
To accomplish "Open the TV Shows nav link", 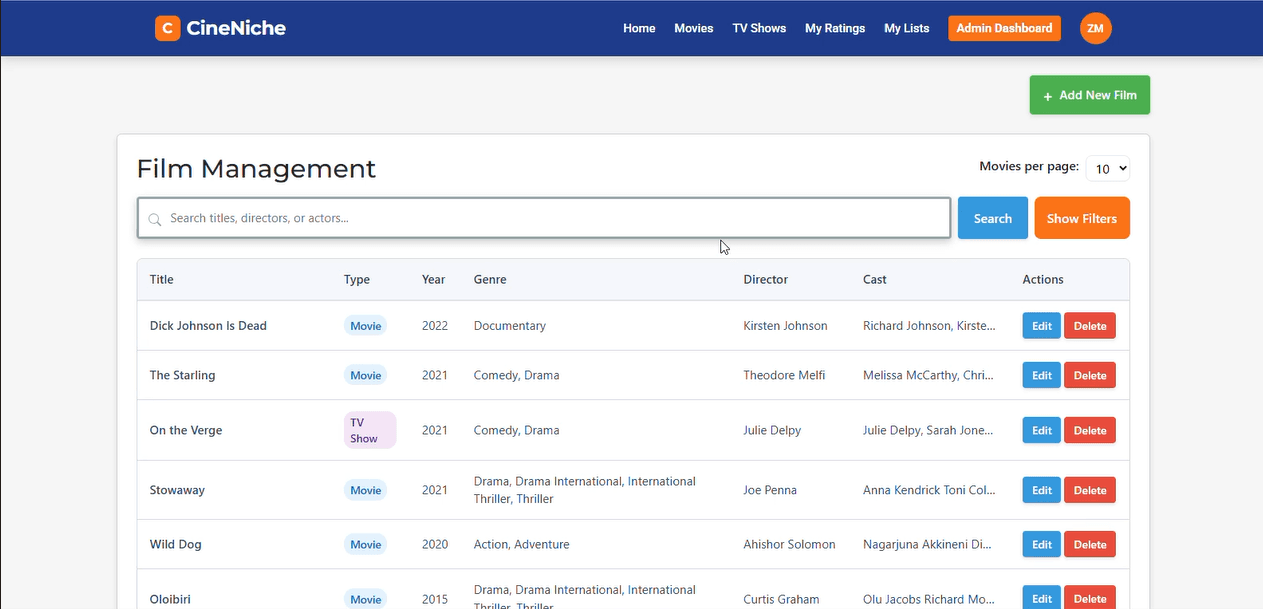I will tap(759, 28).
